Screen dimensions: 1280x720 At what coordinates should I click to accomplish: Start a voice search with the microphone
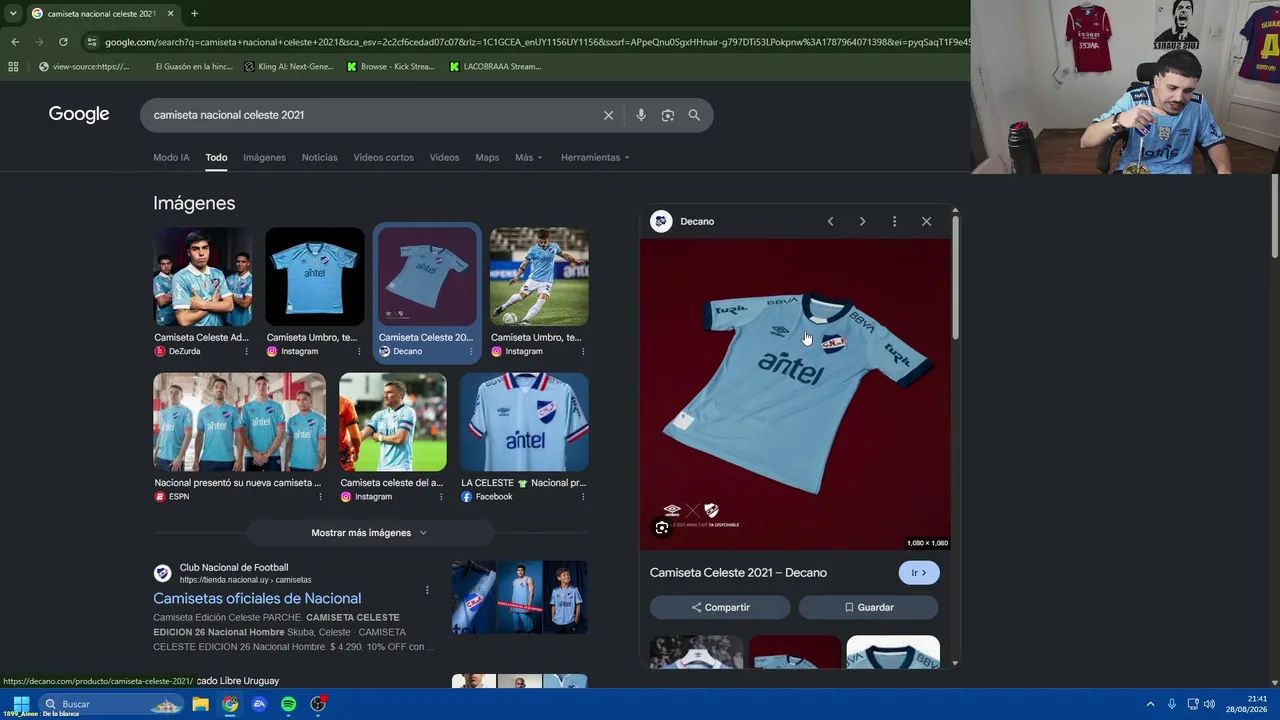[x=641, y=115]
